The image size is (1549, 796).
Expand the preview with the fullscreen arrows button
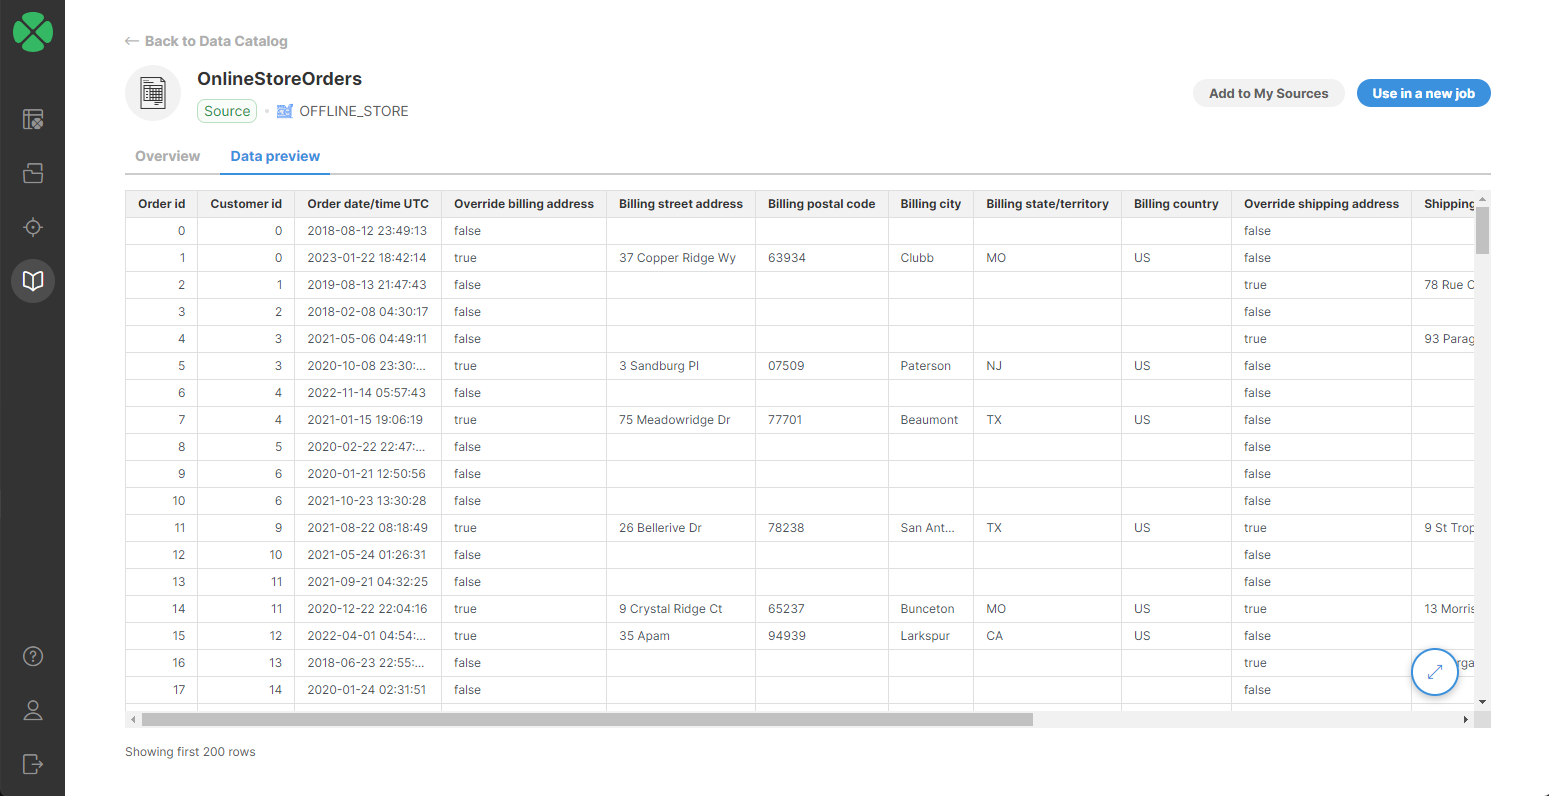1434,672
